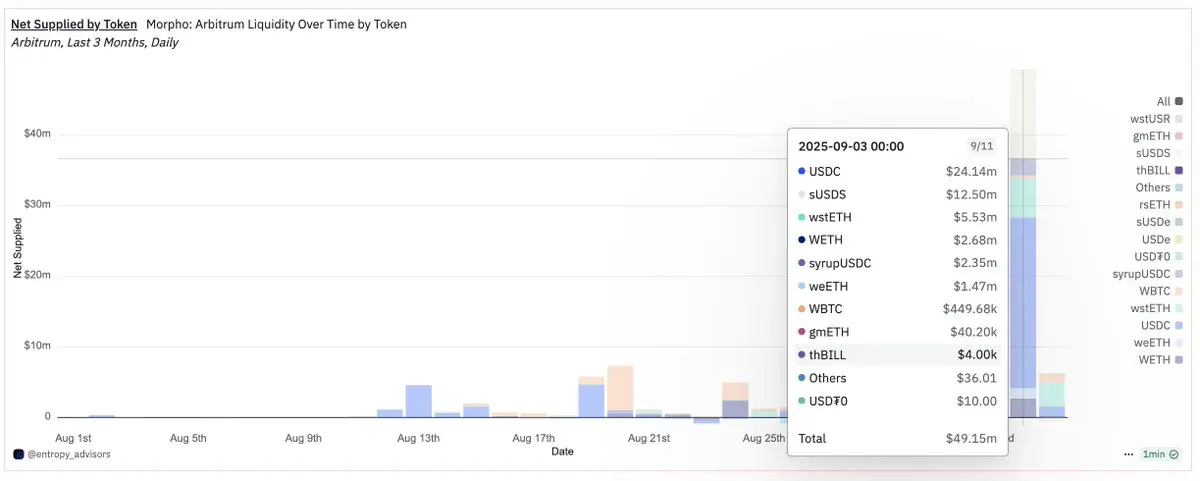Toggle wstUSR series in legend
The image size is (1200, 481).
point(1157,118)
